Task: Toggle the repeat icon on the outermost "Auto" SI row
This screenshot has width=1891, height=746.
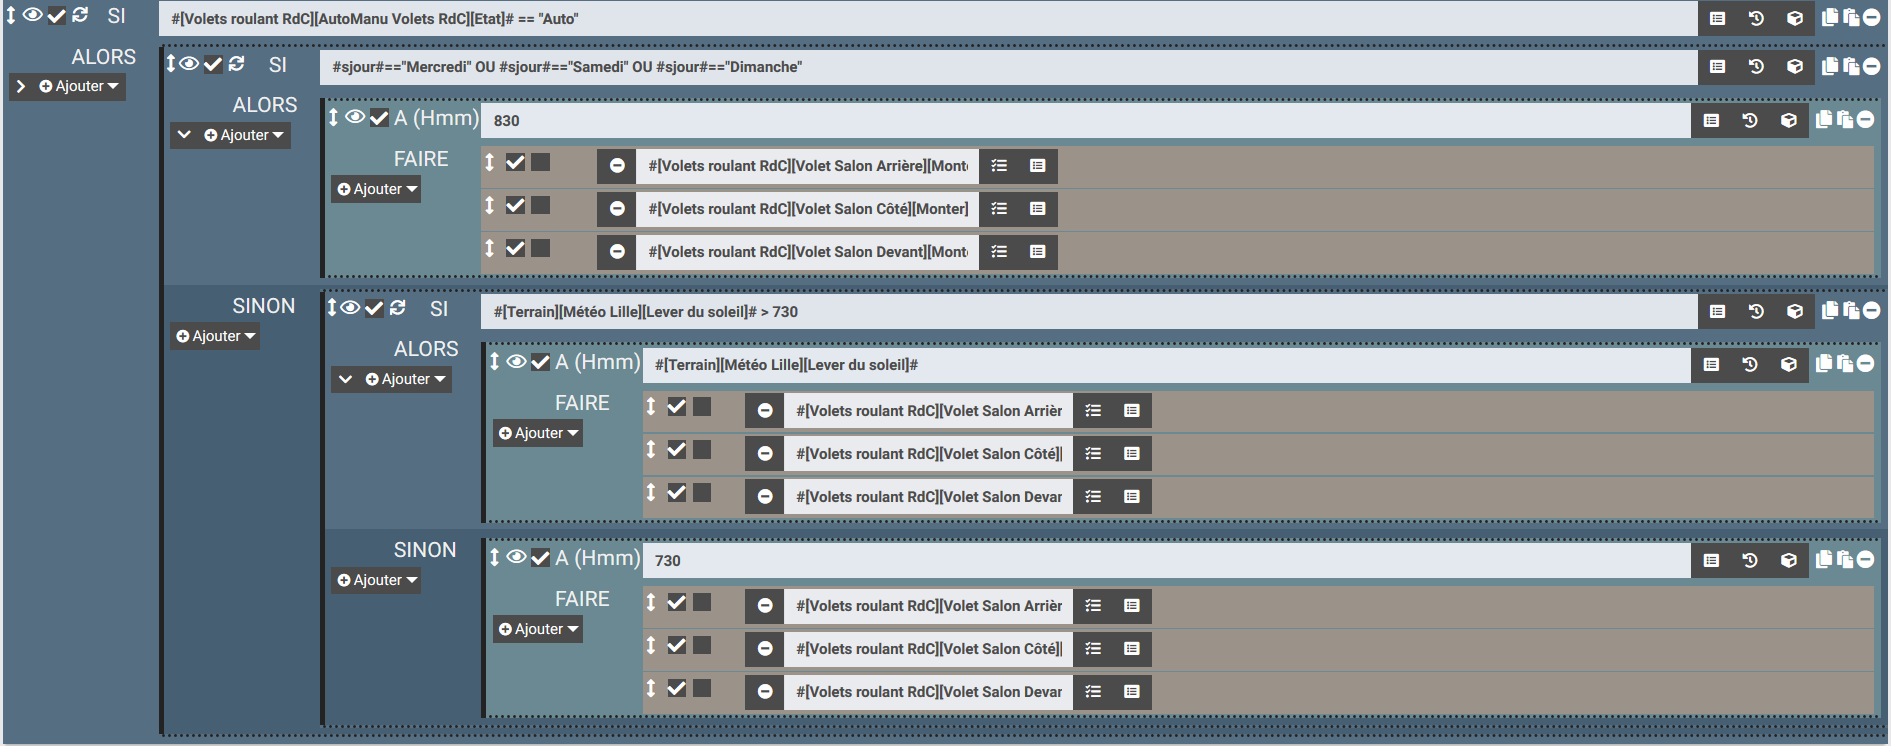Action: (80, 15)
